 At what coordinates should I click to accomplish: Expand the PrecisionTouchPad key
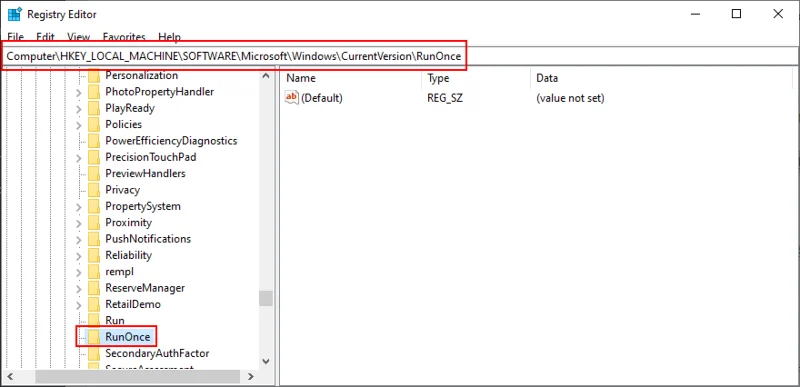pyautogui.click(x=79, y=158)
